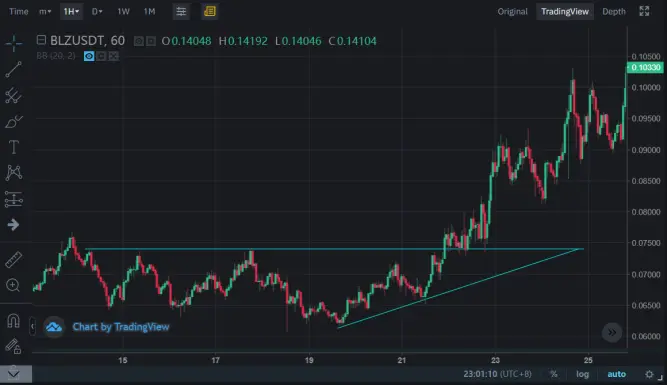Image resolution: width=667 pixels, height=385 pixels.
Task: Click the second BLZUSDT legend icon
Action: pyautogui.click(x=151, y=41)
